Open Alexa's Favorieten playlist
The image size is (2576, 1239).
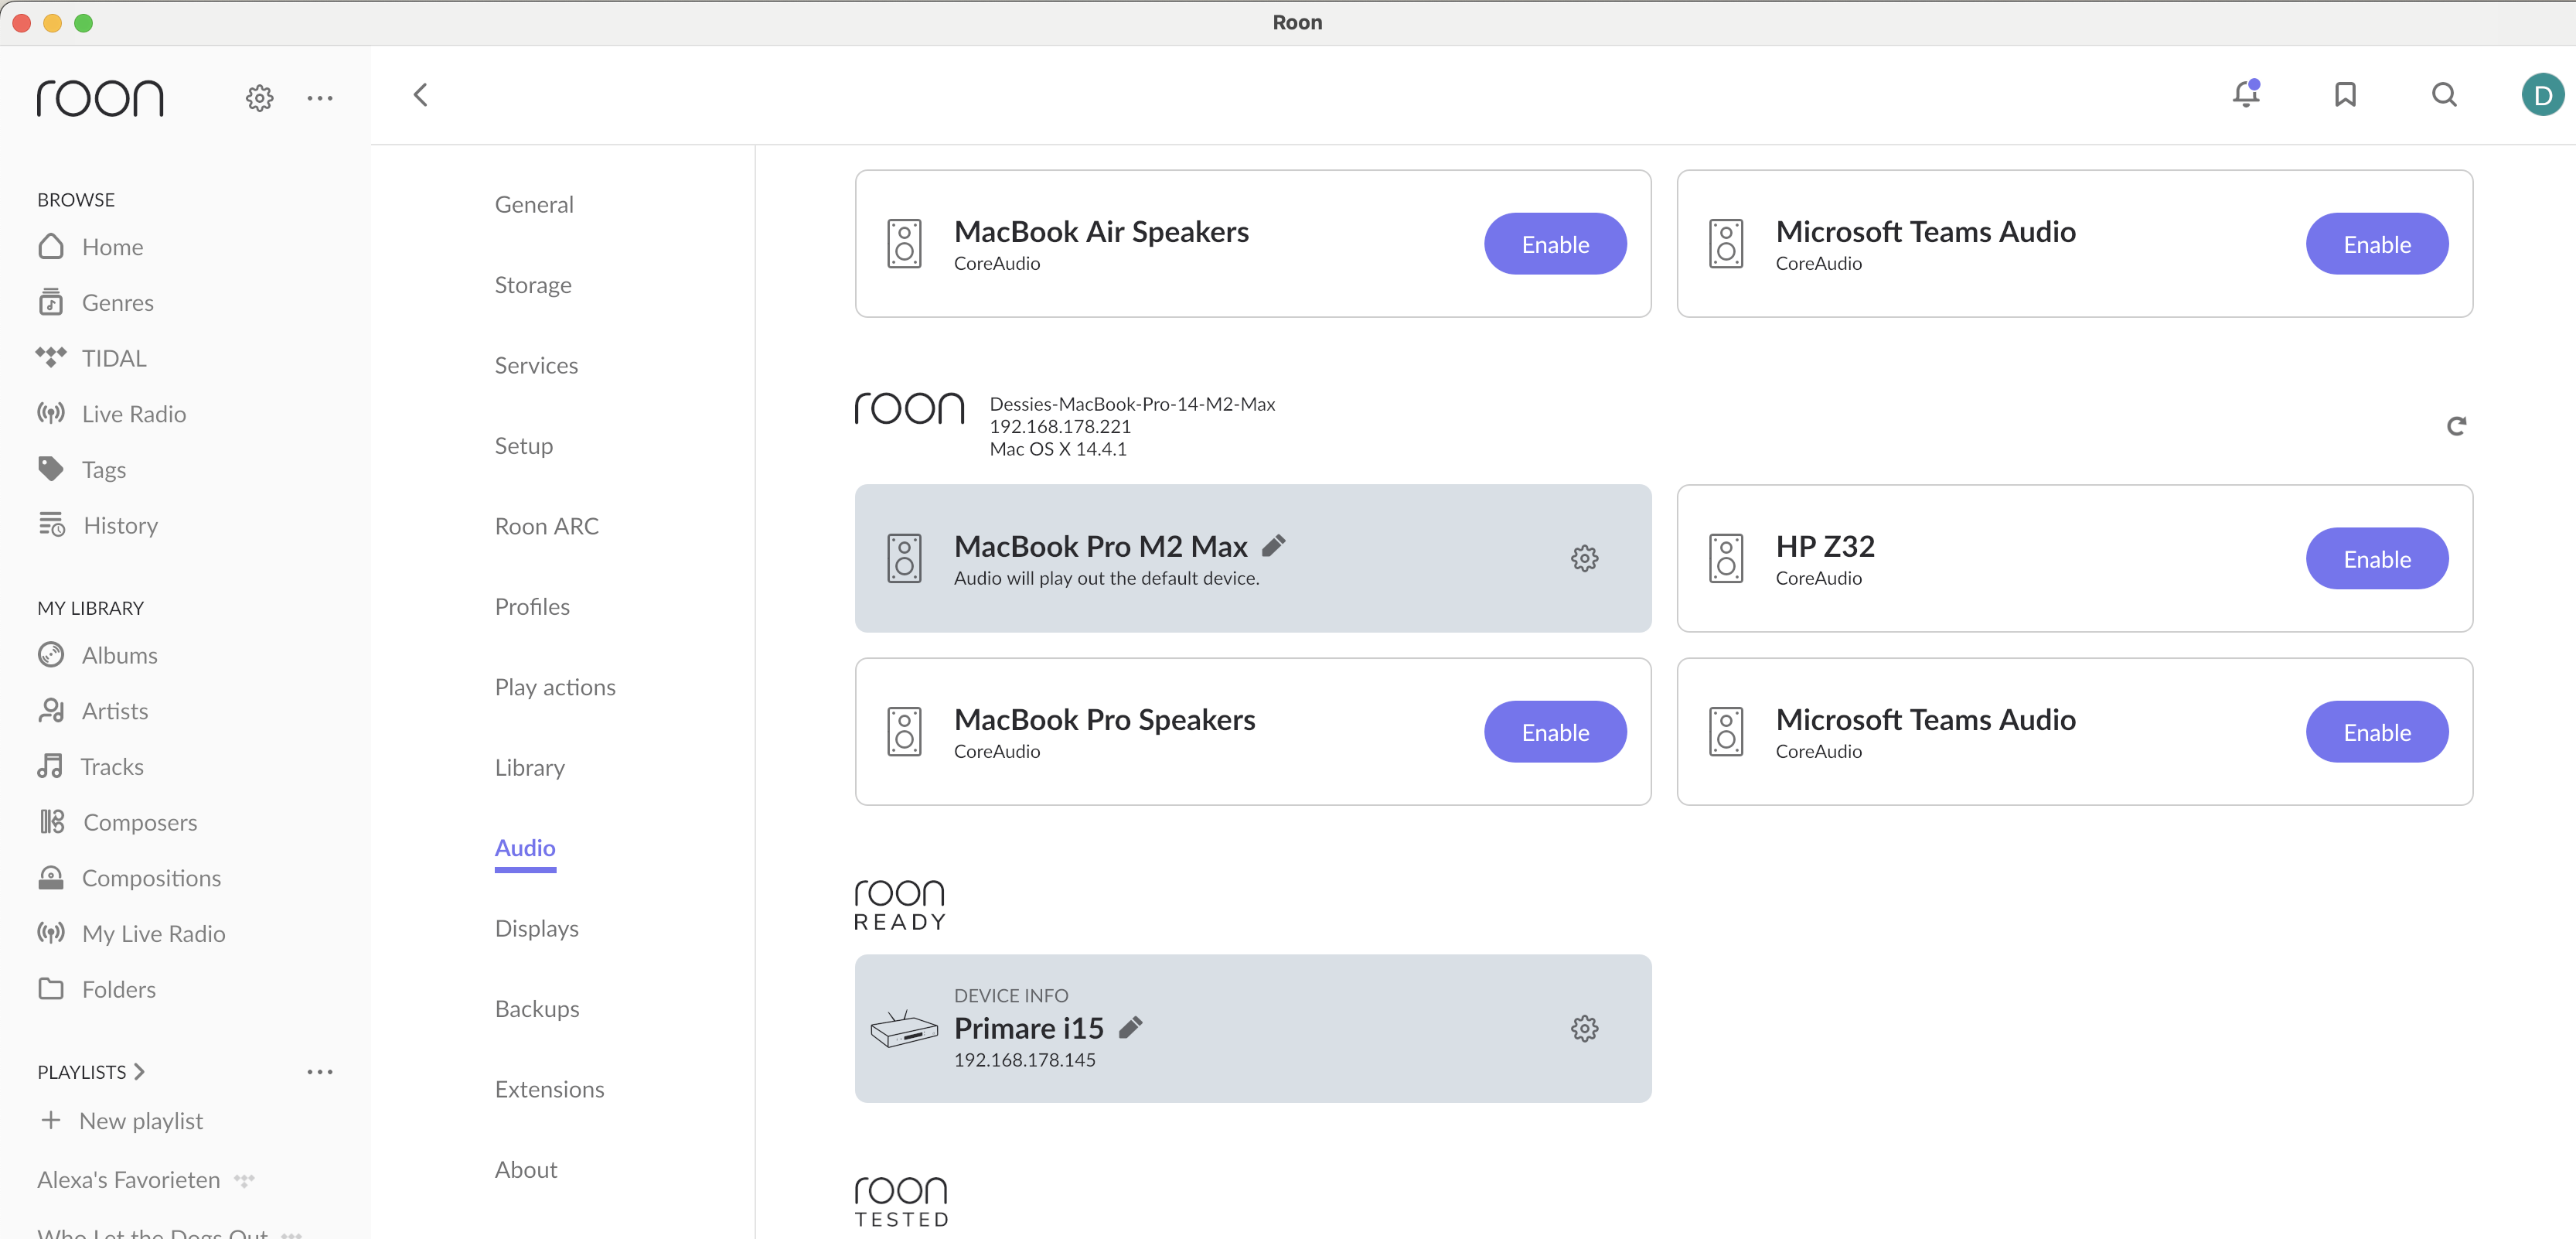tap(128, 1181)
